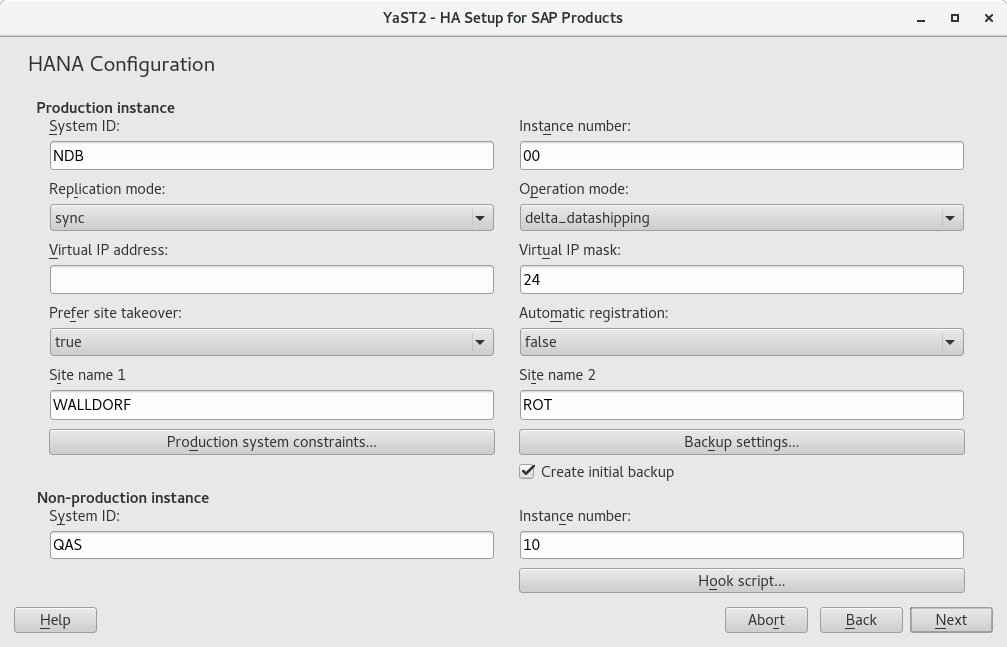This screenshot has height=647, width=1007.
Task: Go Back to the previous step
Action: pyautogui.click(x=861, y=620)
